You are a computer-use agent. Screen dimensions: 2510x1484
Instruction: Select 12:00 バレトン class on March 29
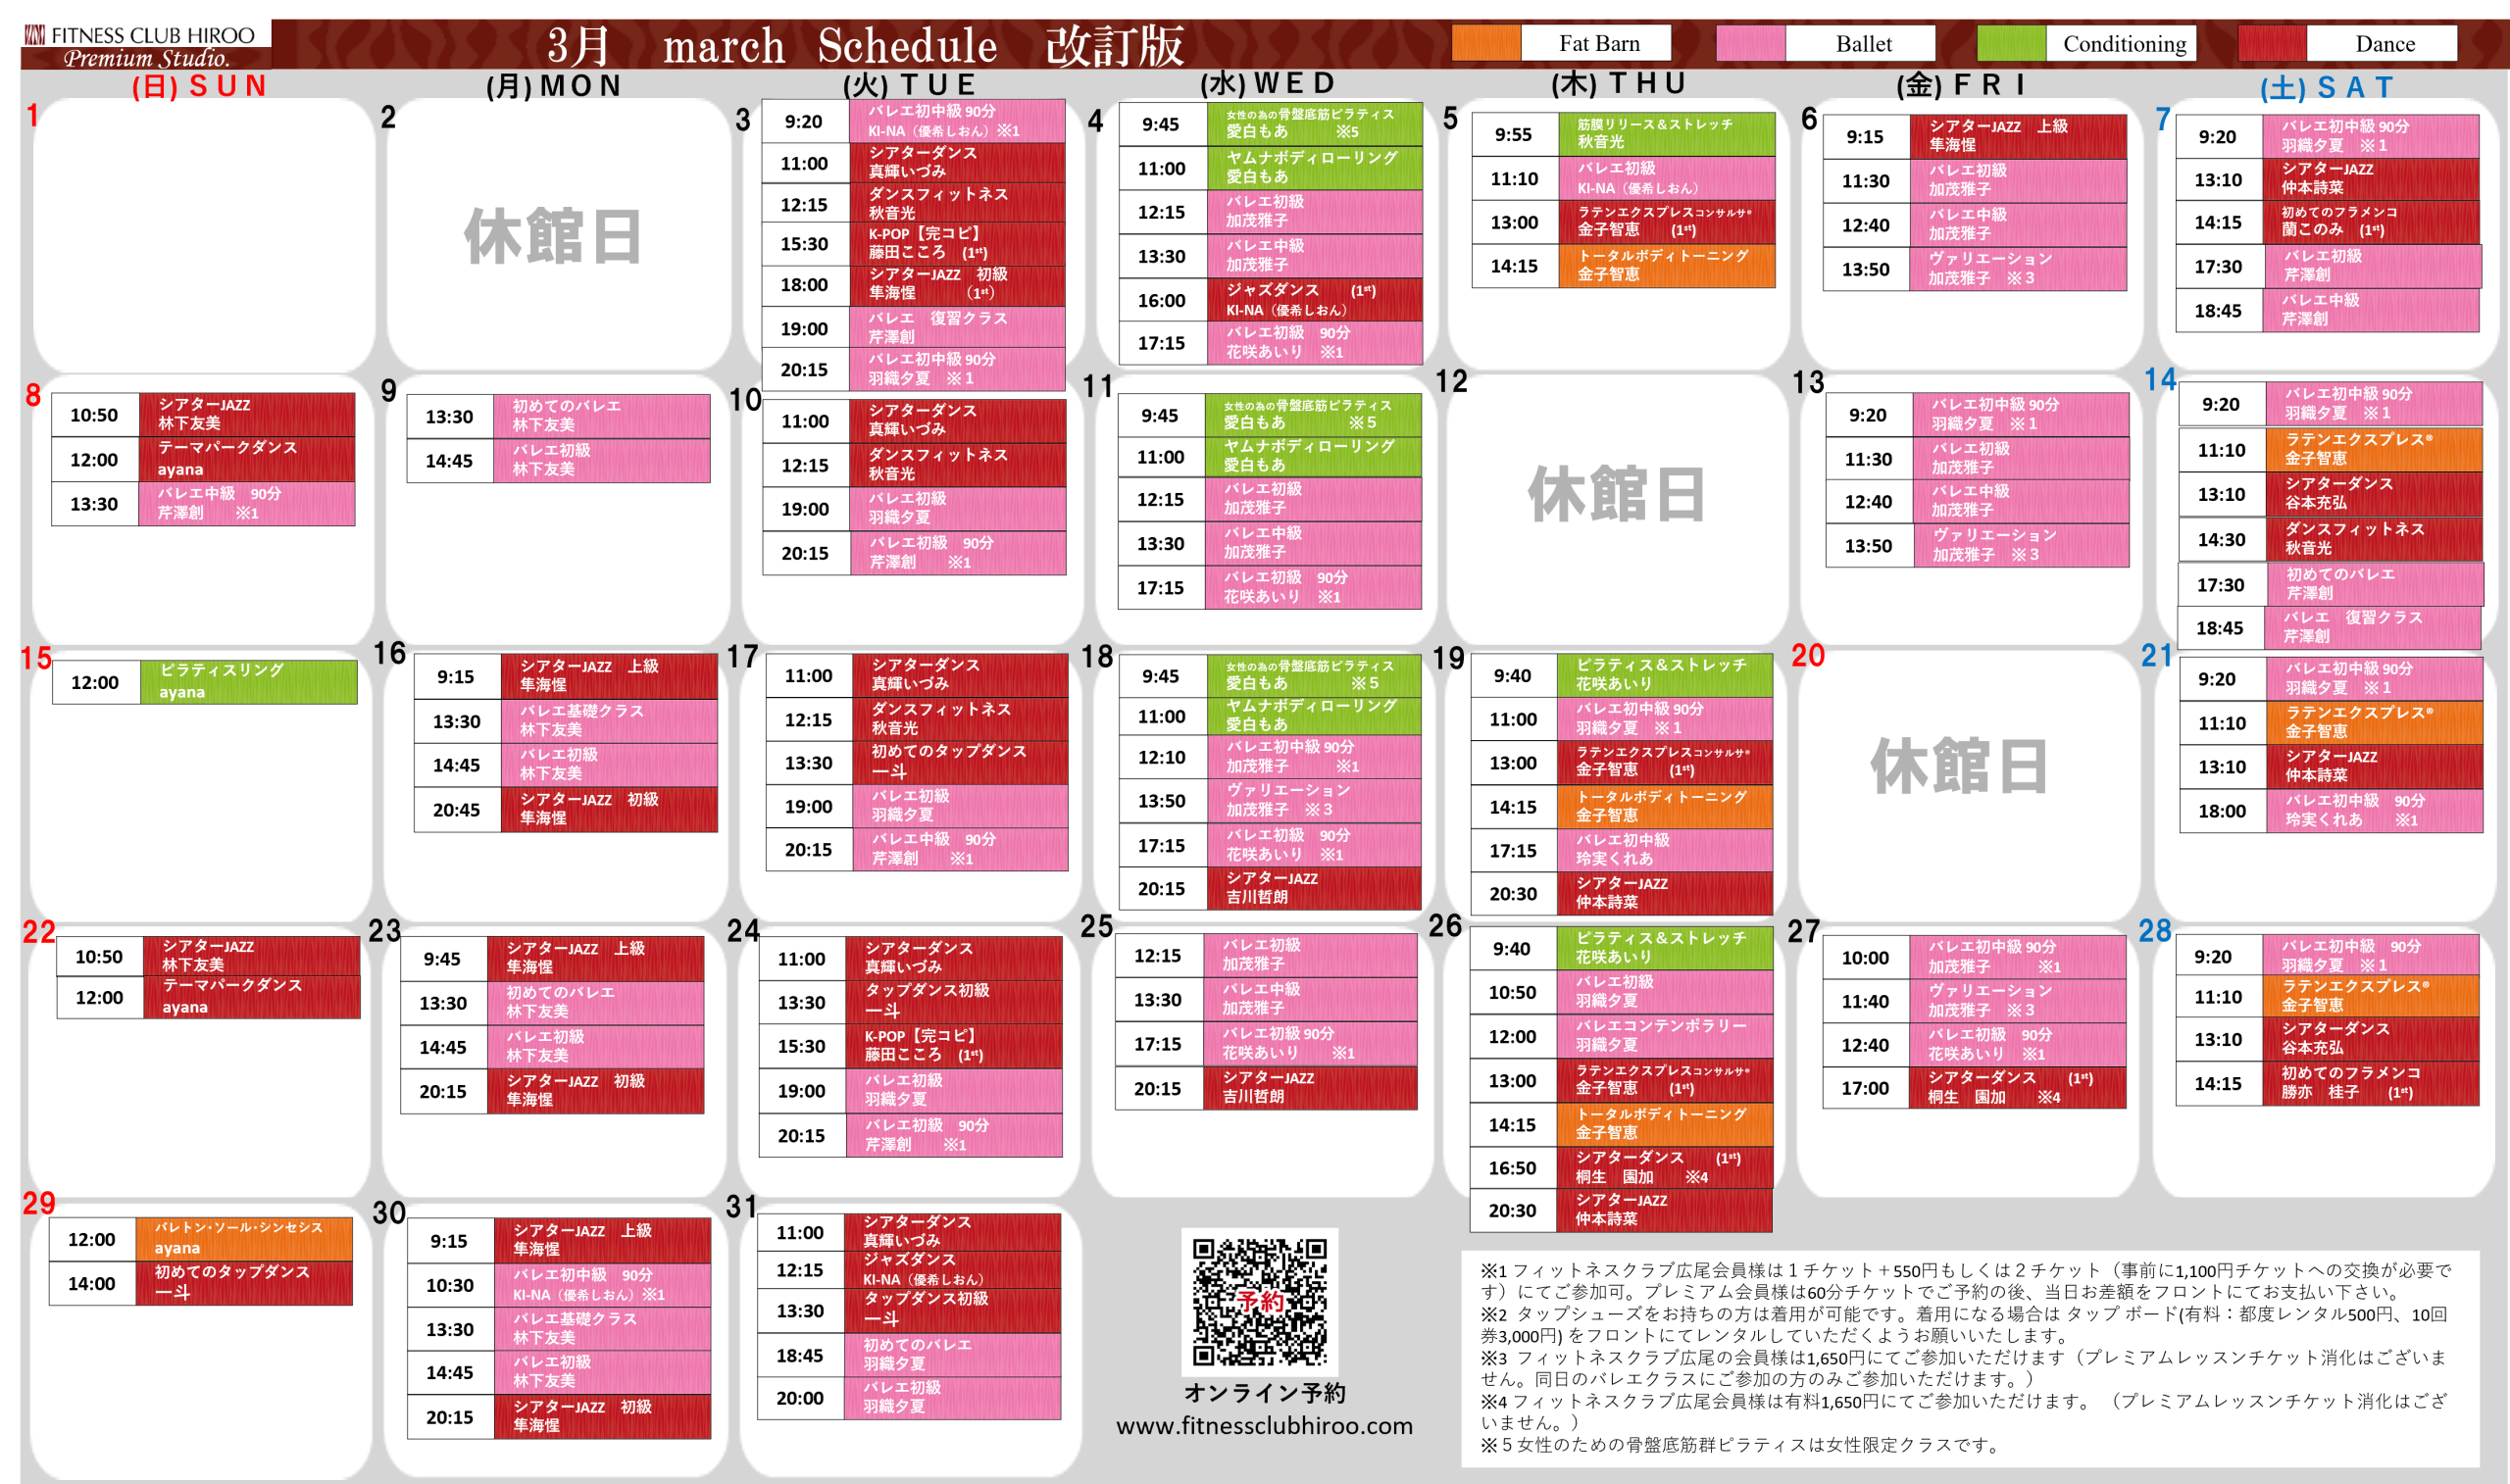pos(243,1238)
